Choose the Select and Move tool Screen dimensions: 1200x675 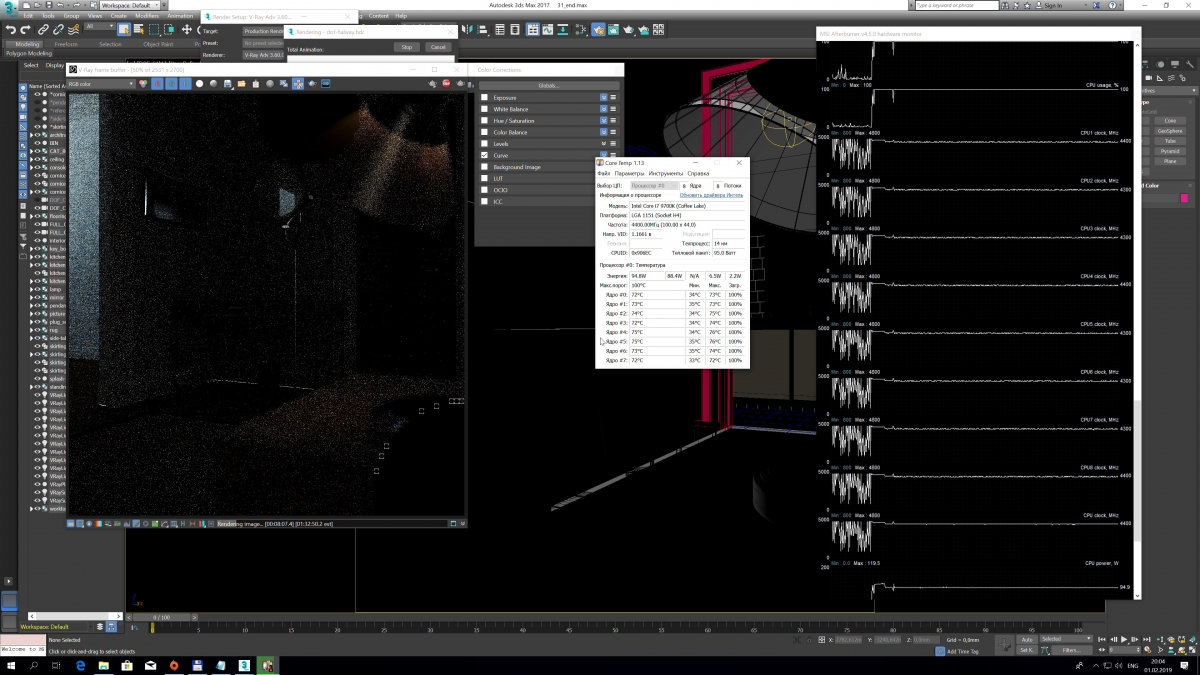(187, 30)
